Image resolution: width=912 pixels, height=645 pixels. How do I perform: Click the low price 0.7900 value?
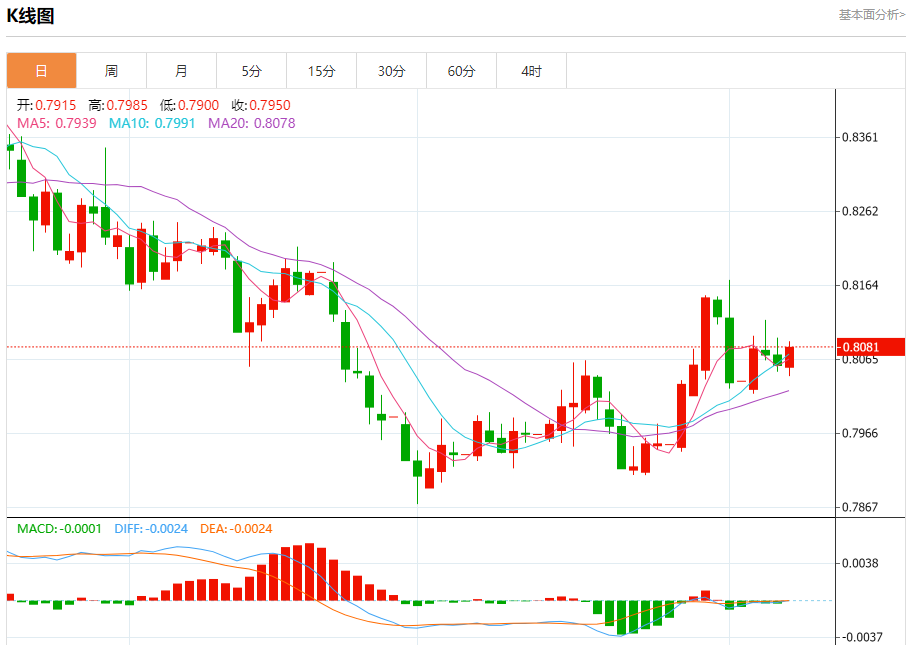point(198,105)
